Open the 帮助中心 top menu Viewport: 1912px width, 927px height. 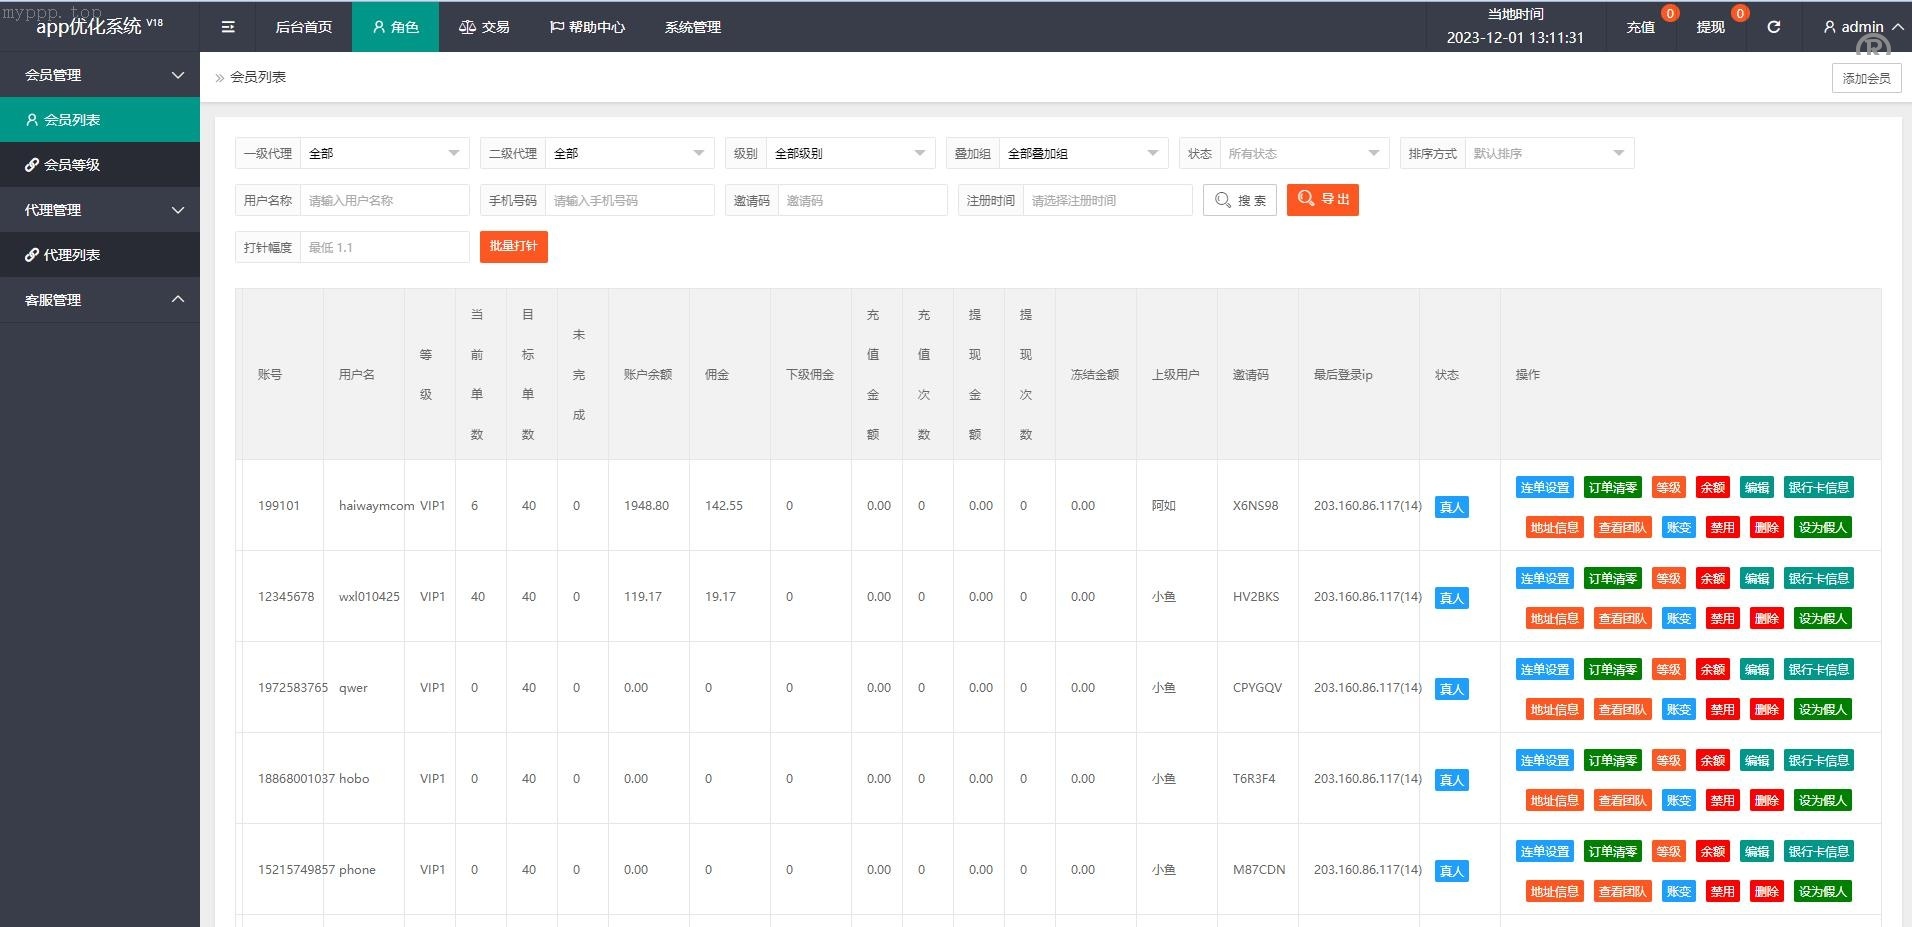click(587, 27)
